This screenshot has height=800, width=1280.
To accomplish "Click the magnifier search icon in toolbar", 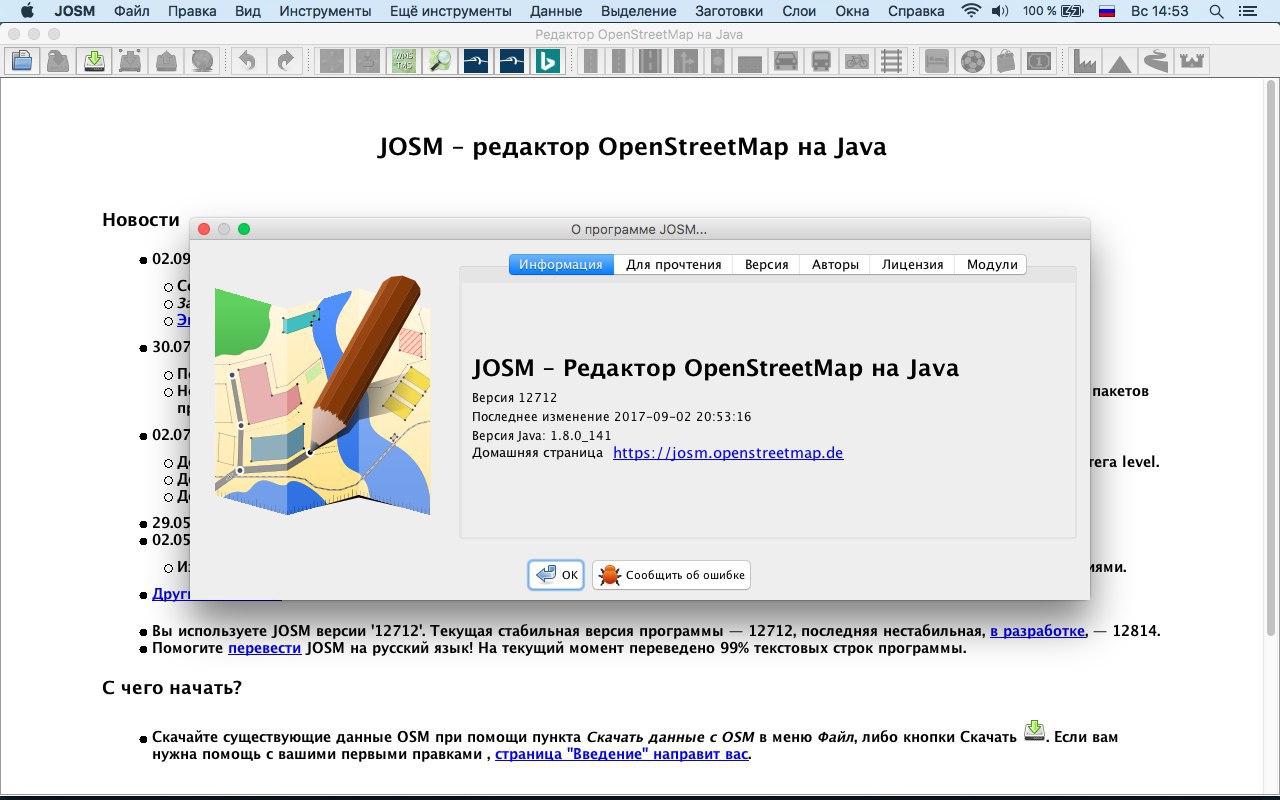I will click(440, 60).
